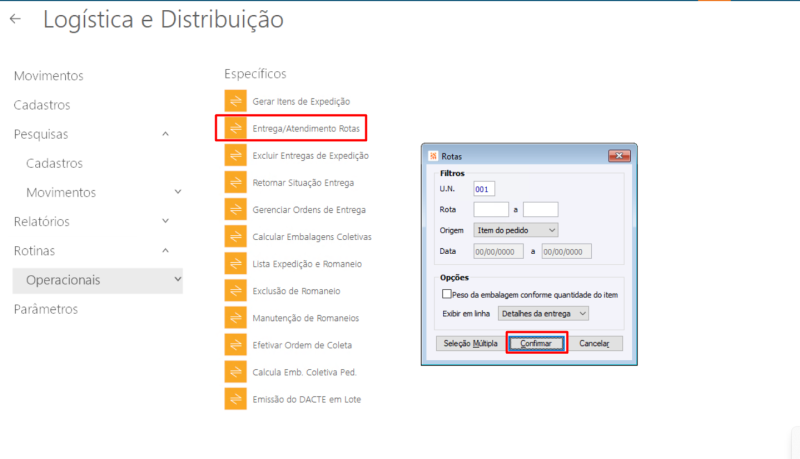Click the Filtros group label
Image resolution: width=800 pixels, height=459 pixels.
[x=452, y=173]
